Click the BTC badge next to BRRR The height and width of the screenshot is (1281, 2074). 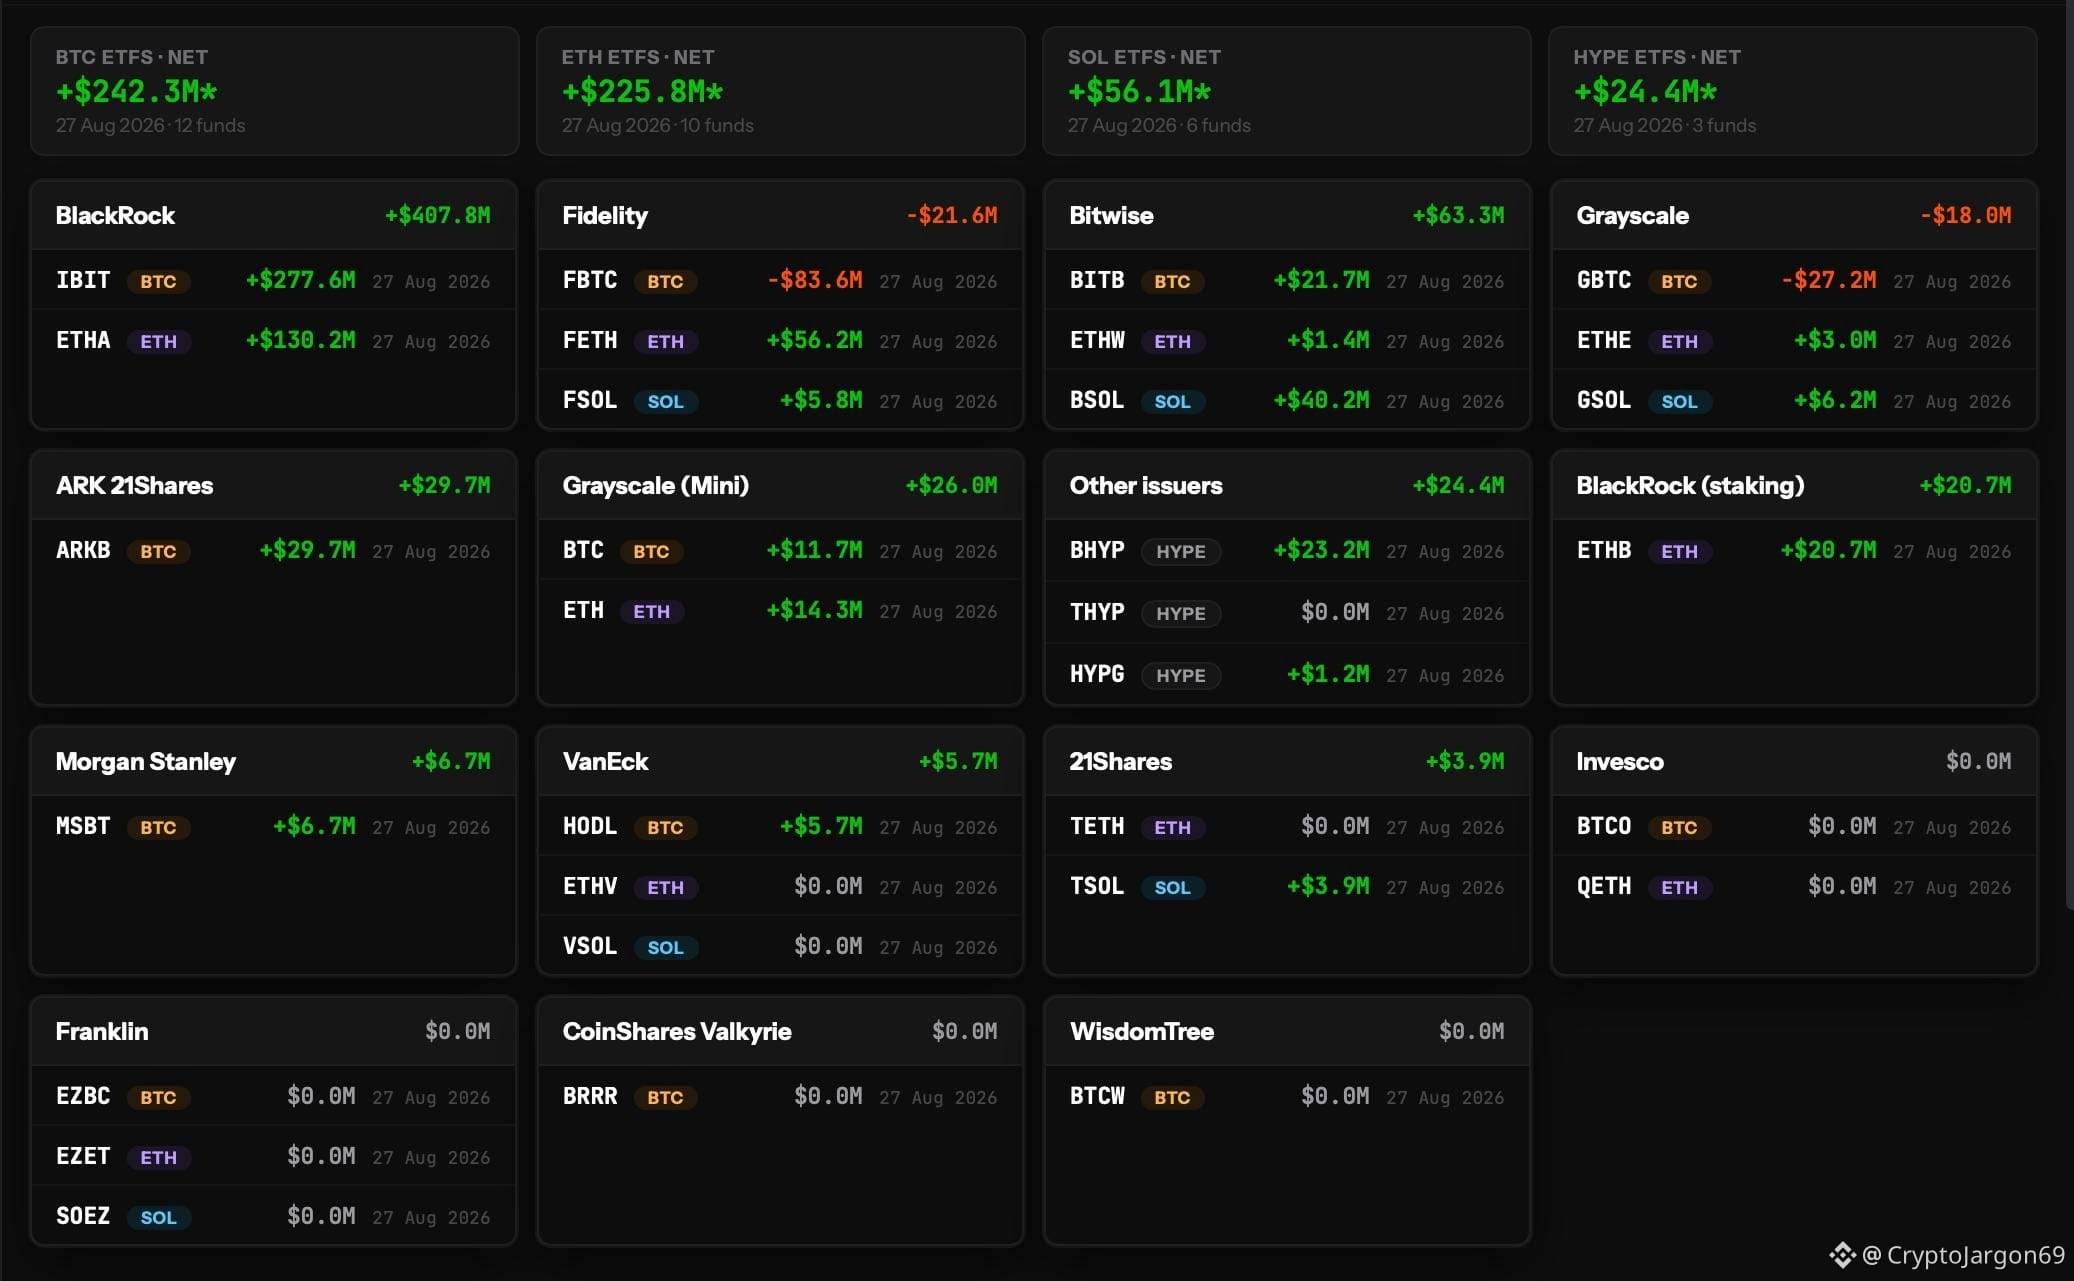coord(665,1097)
